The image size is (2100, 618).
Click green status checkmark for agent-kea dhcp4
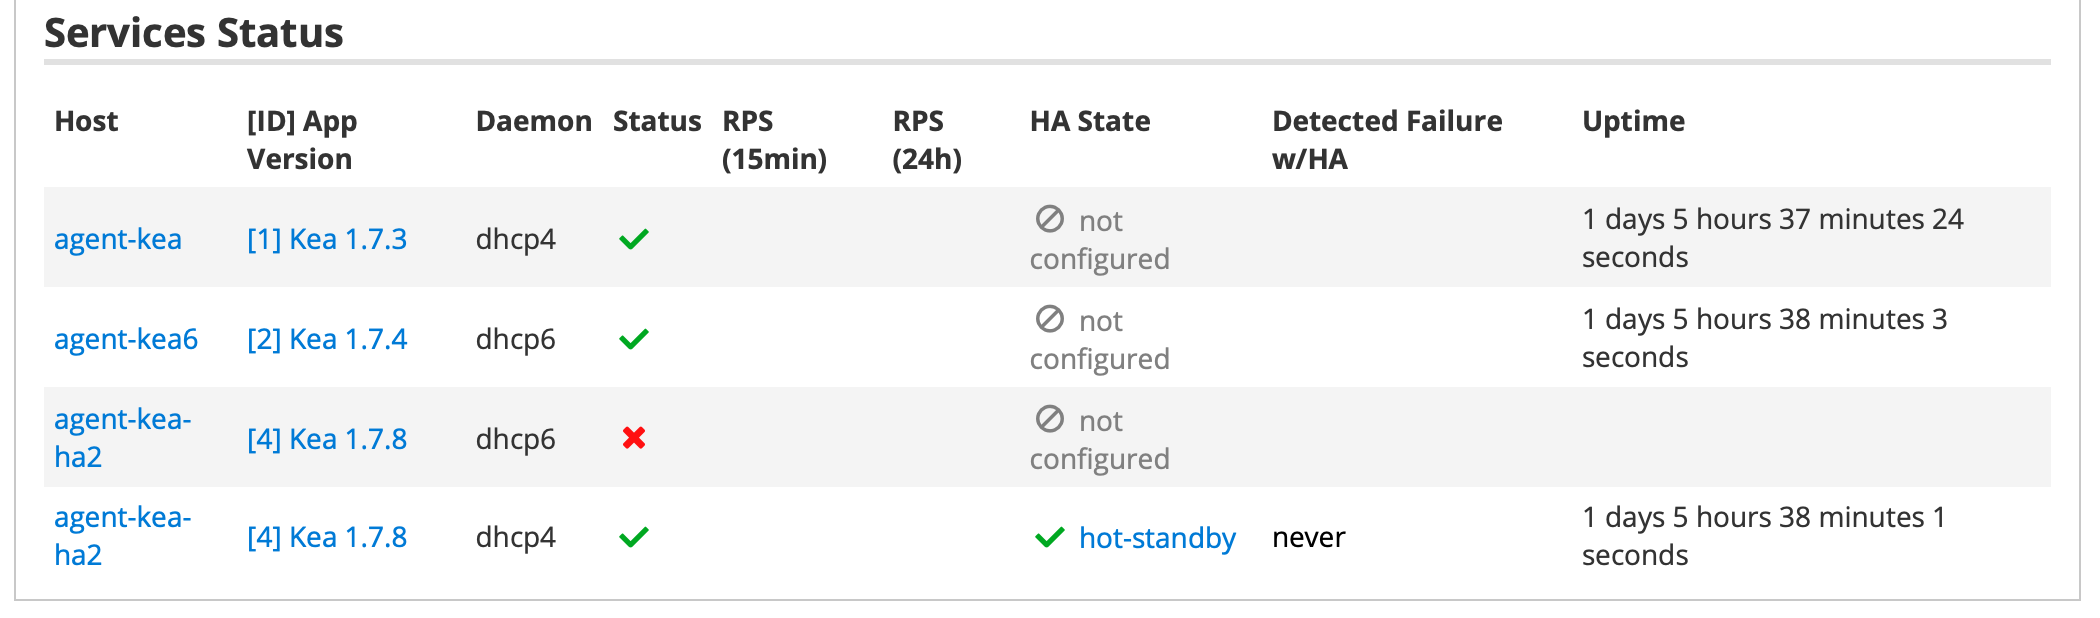[634, 239]
